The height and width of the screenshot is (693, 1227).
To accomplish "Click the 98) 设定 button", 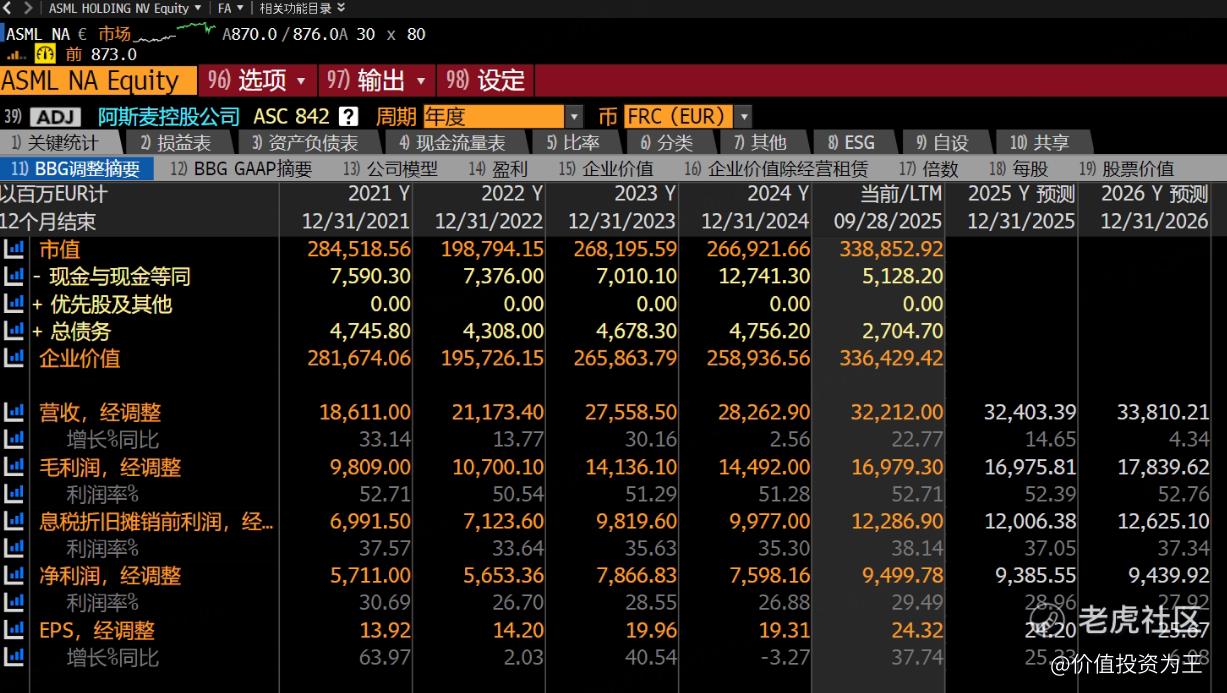I will [486, 80].
